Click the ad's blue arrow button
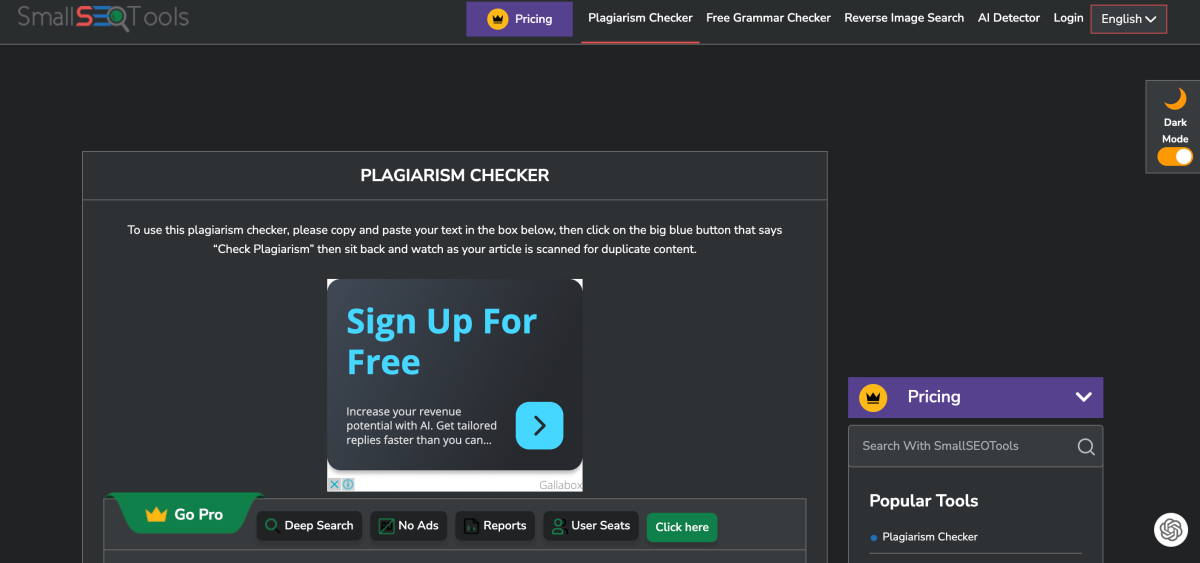Image resolution: width=1200 pixels, height=563 pixels. click(539, 426)
